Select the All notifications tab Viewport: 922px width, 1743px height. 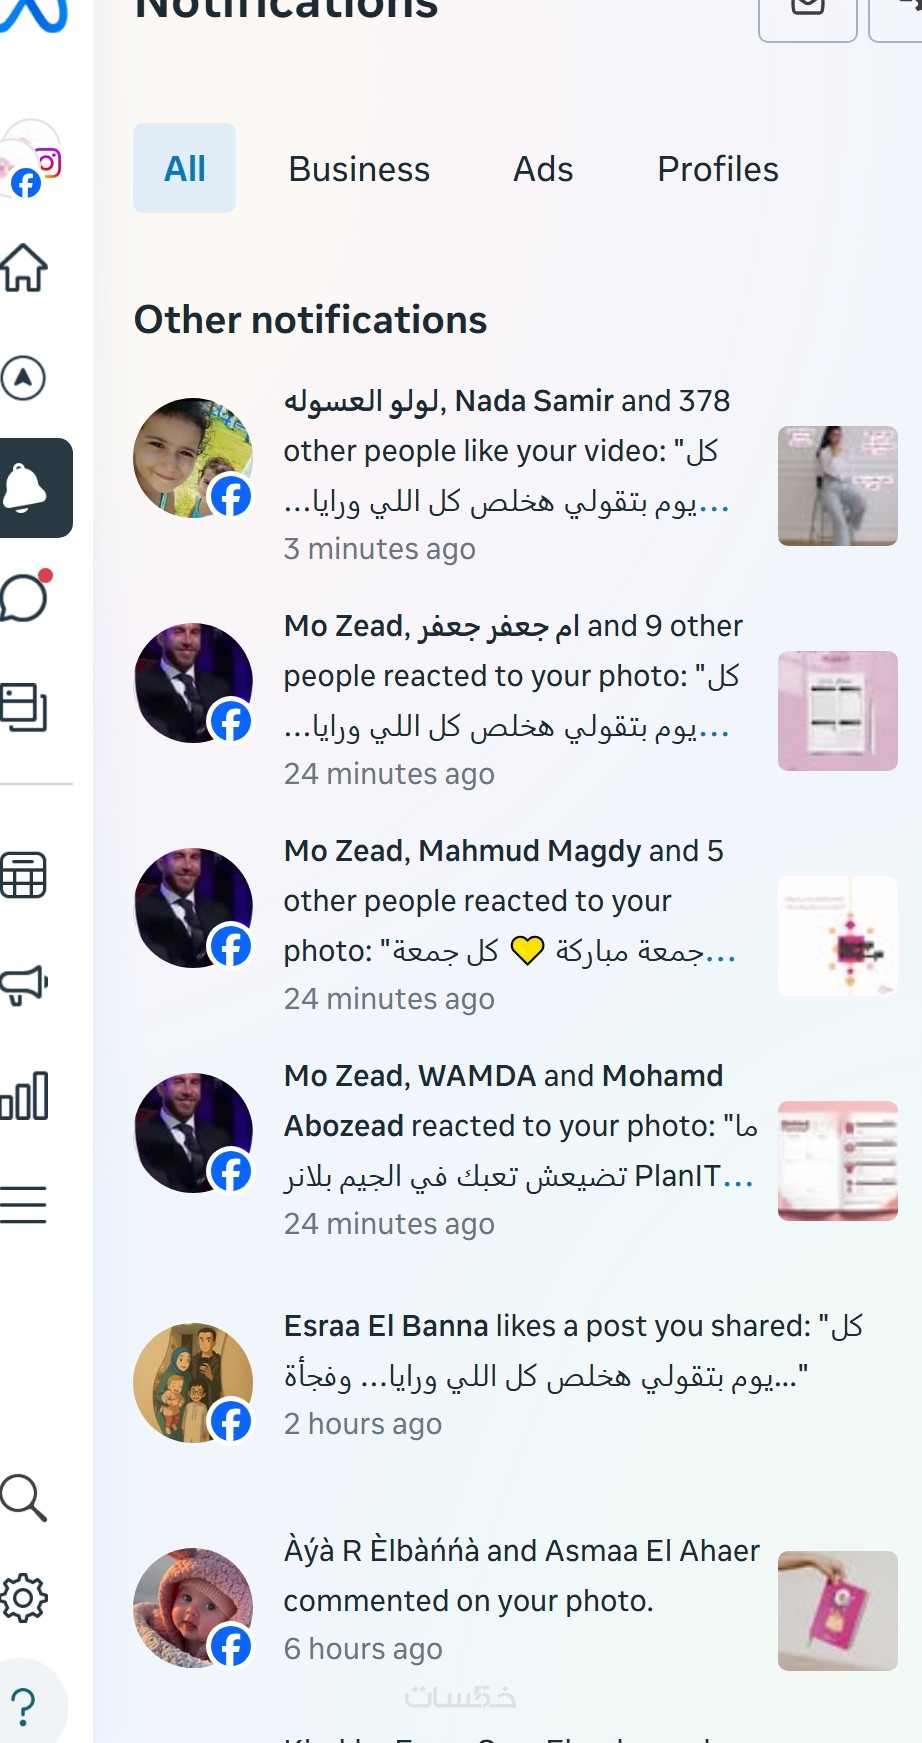coord(185,169)
